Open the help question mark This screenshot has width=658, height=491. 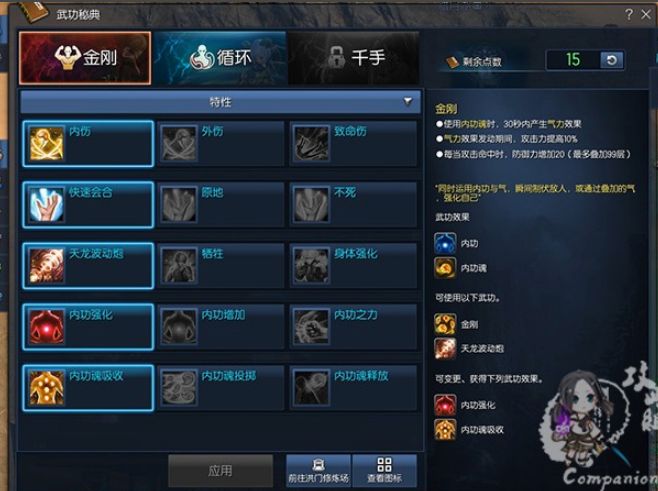click(629, 14)
